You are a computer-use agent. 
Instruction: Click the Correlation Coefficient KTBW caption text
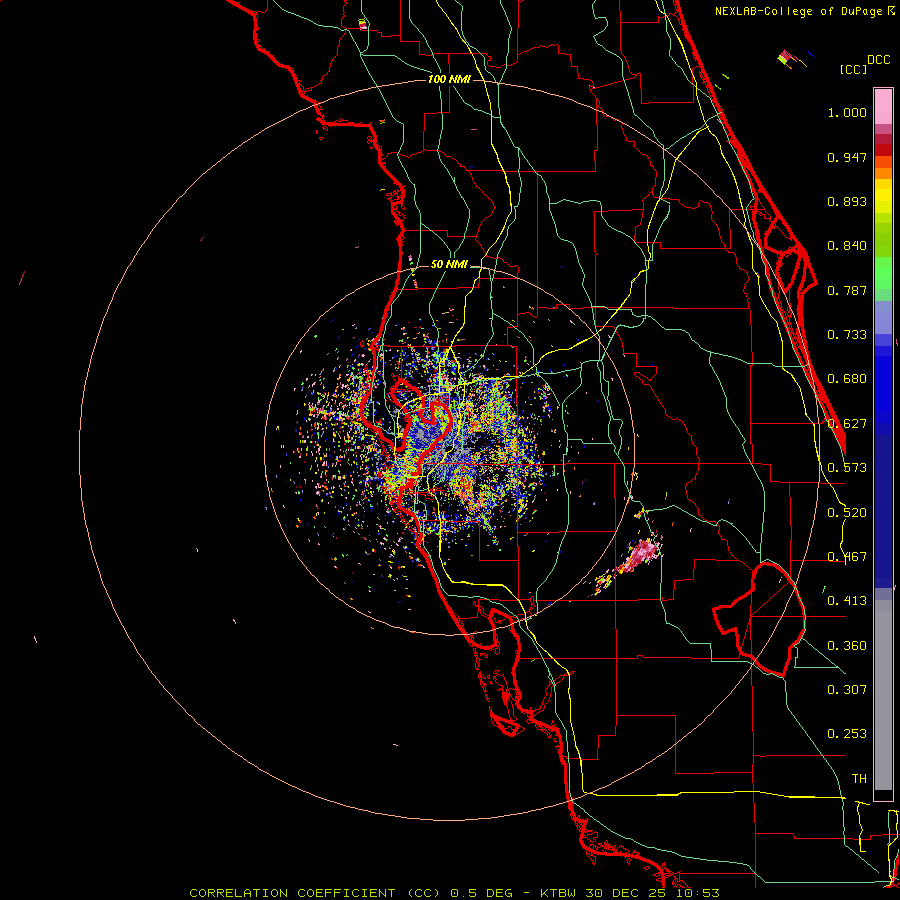pyautogui.click(x=454, y=893)
